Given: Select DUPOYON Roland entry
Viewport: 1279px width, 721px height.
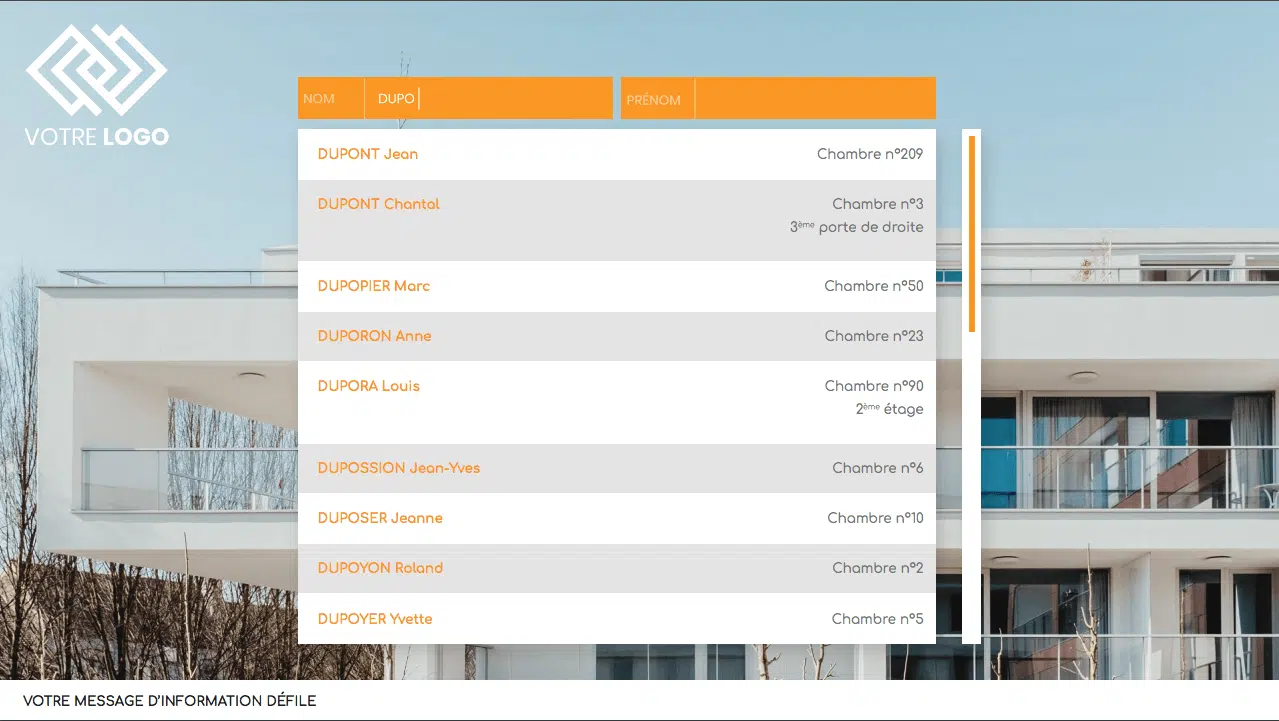Looking at the screenshot, I should (380, 568).
